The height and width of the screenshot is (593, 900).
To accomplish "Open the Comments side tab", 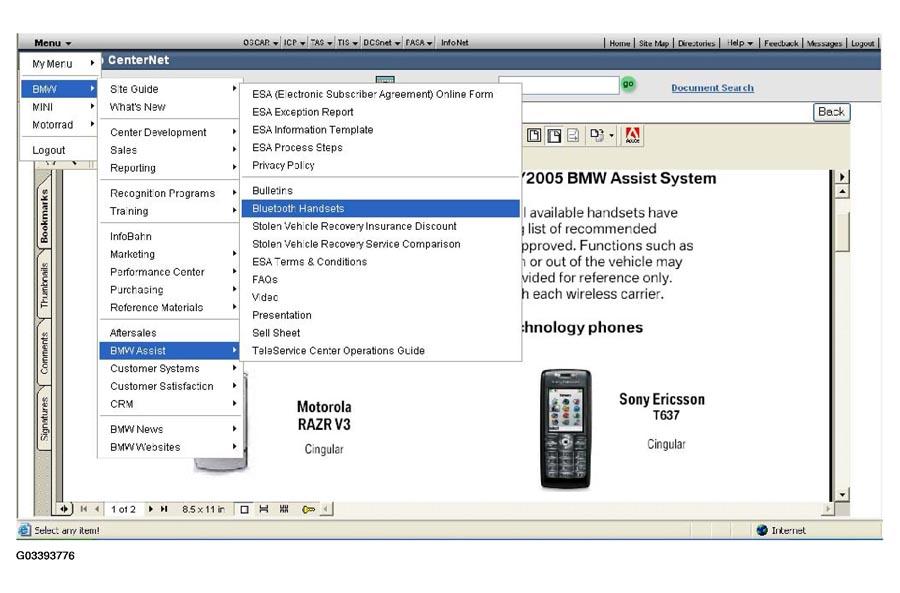I will pos(44,353).
